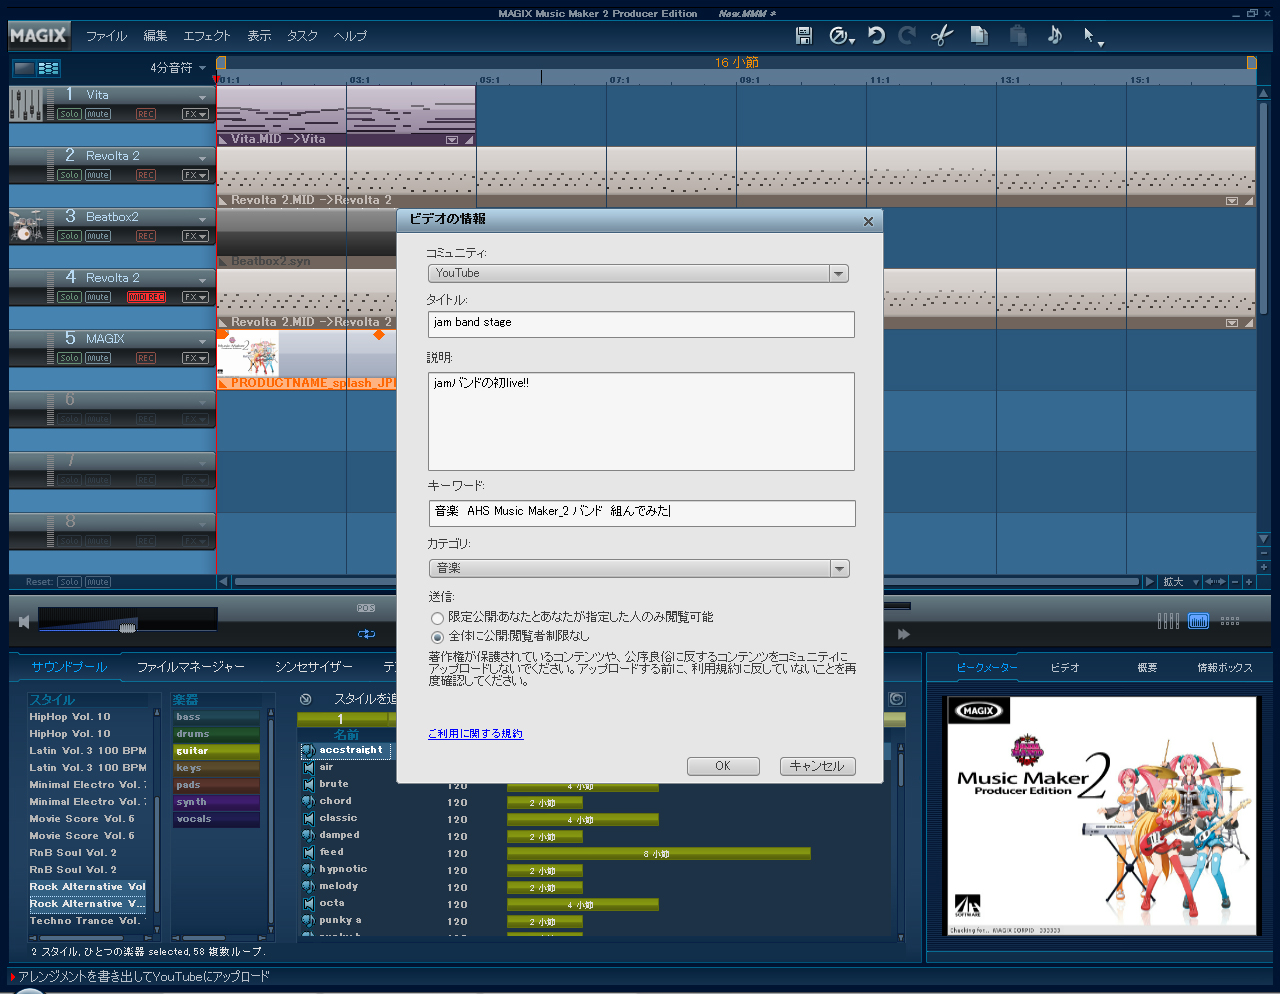Adjust the master volume slider in transport

pyautogui.click(x=127, y=627)
